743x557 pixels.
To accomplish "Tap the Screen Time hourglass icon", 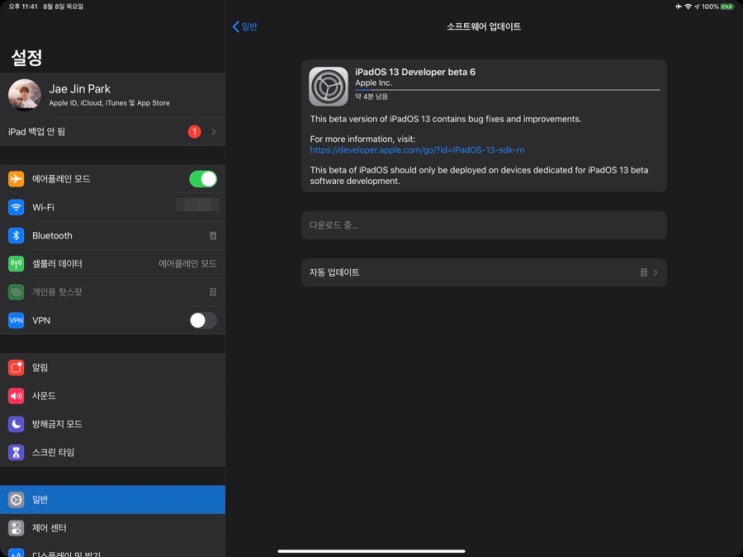I will point(16,452).
